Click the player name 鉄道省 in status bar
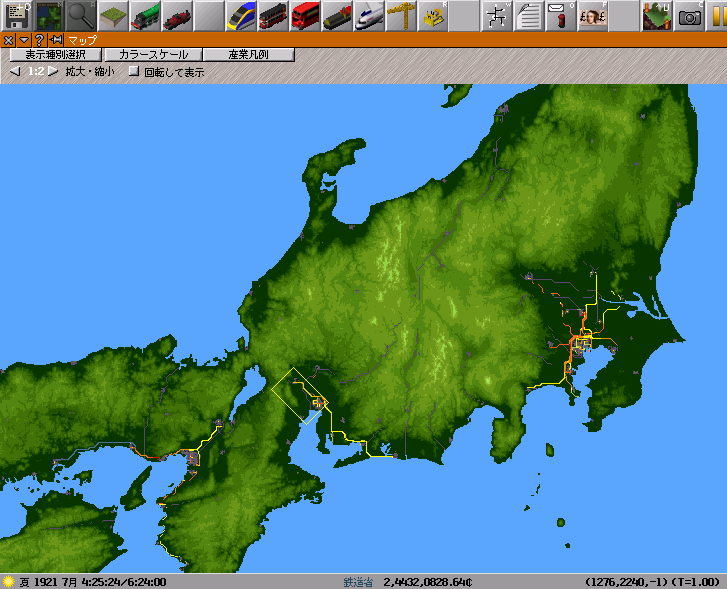The height and width of the screenshot is (589, 727). [358, 582]
